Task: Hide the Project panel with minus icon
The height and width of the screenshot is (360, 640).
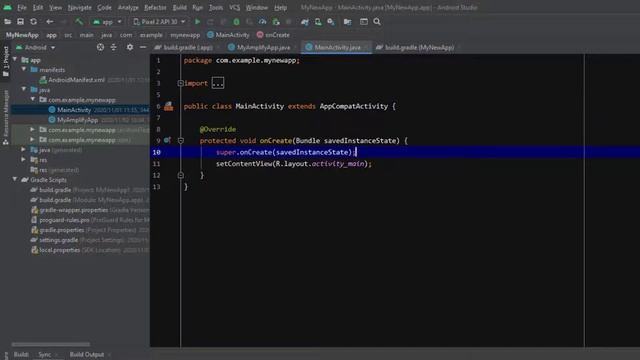Action: pos(143,47)
